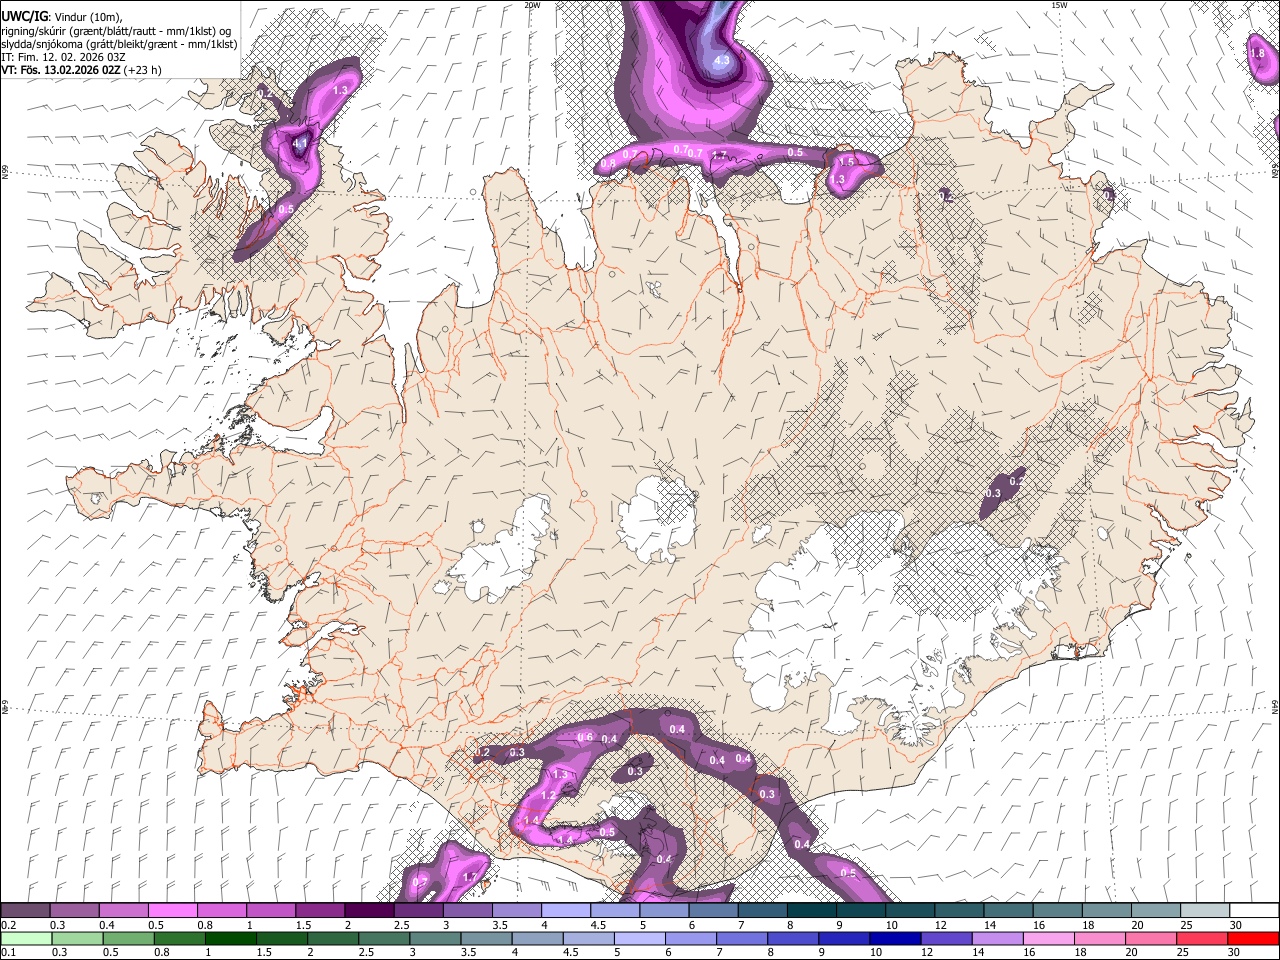Pick lower legend swatch between 16 and 18

1050,938
